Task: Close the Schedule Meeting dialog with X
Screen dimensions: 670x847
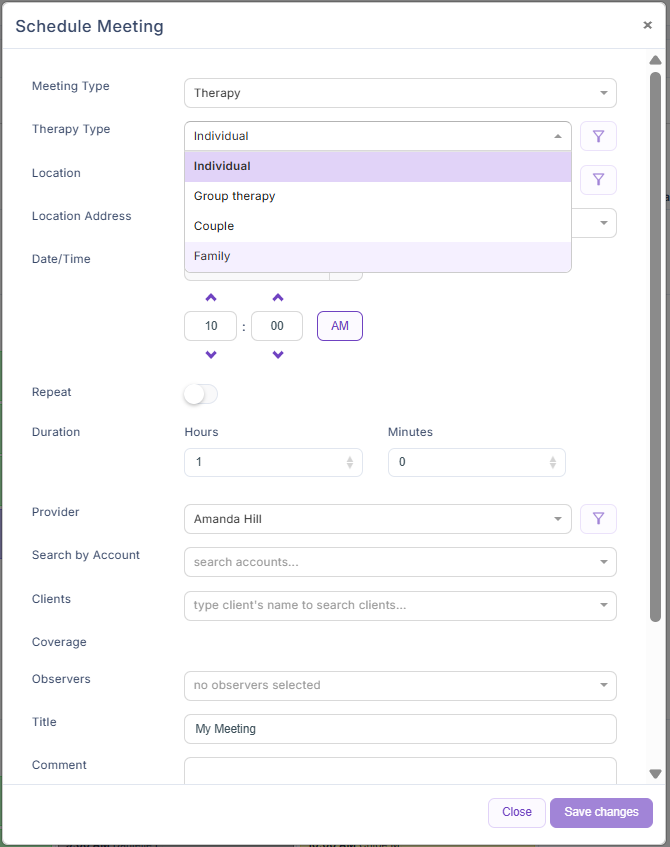Action: pyautogui.click(x=647, y=26)
